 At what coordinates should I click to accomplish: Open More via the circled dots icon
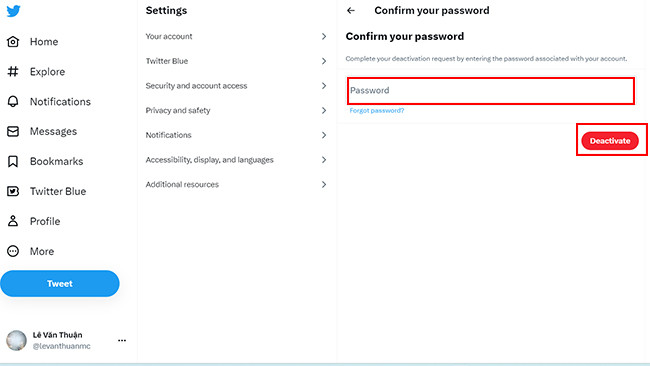(x=13, y=251)
